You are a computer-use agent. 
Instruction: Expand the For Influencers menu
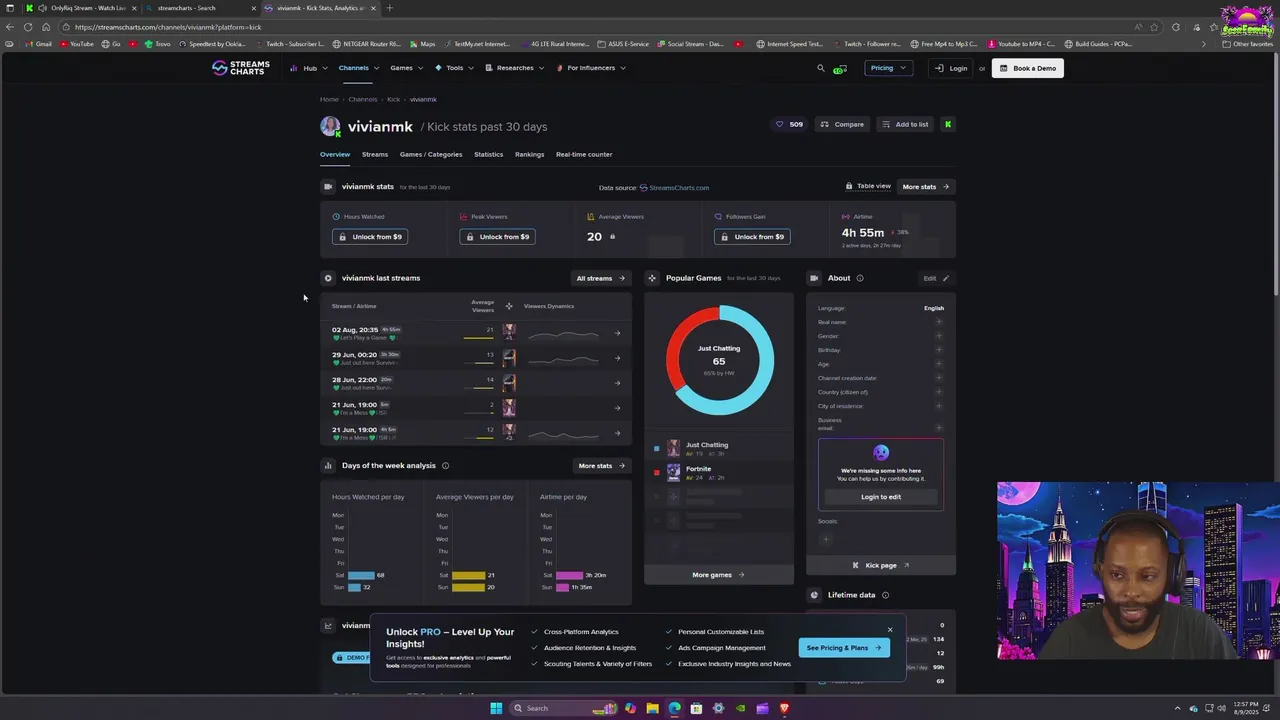point(591,68)
